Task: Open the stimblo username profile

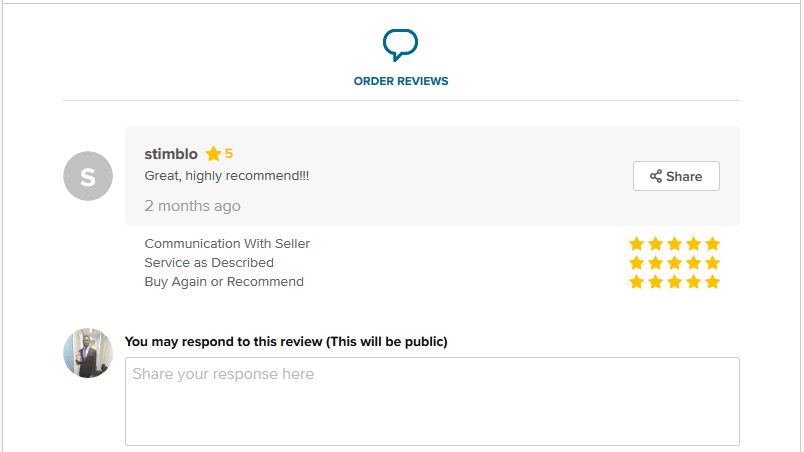Action: [x=171, y=154]
